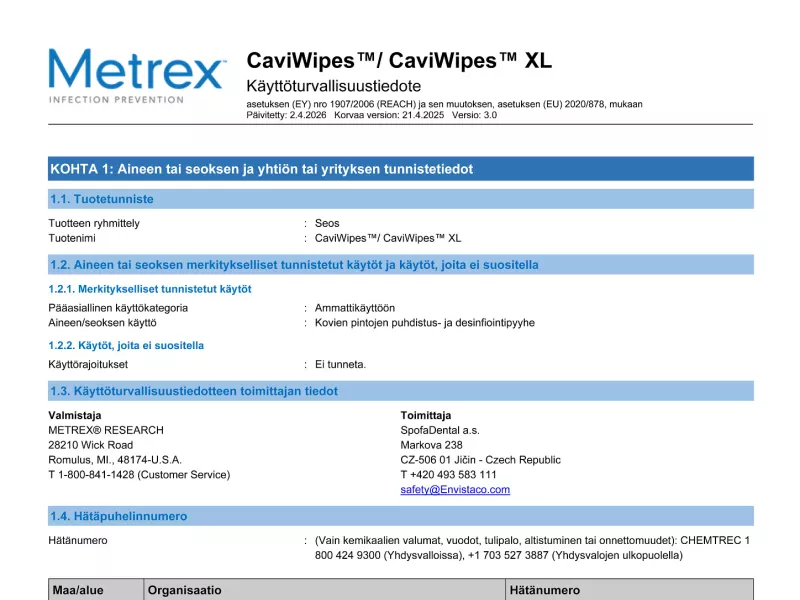The height and width of the screenshot is (600, 800).
Task: Select SpofaDental a.s.
Action: pyautogui.click(x=440, y=430)
